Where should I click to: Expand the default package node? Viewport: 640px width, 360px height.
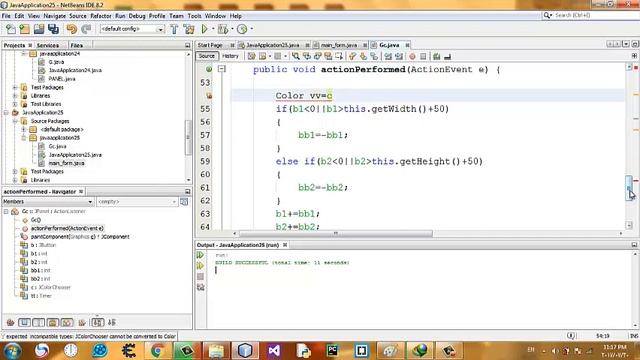point(23,129)
